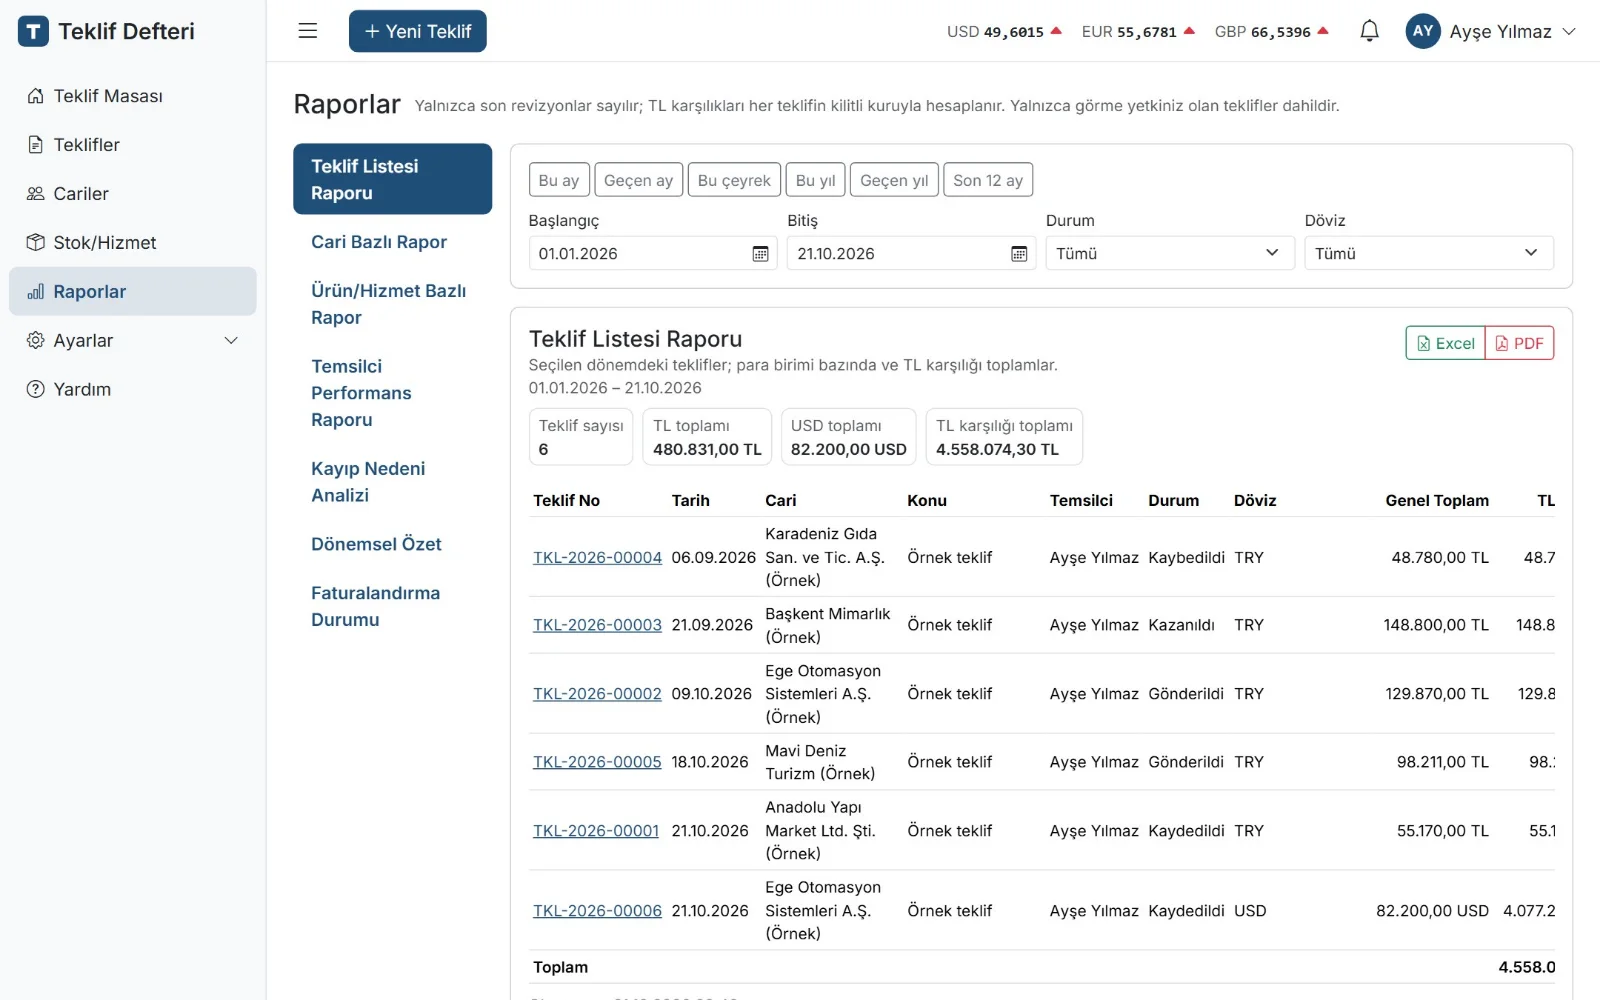1600x1000 pixels.
Task: Open the Durum dropdown
Action: tap(1170, 253)
